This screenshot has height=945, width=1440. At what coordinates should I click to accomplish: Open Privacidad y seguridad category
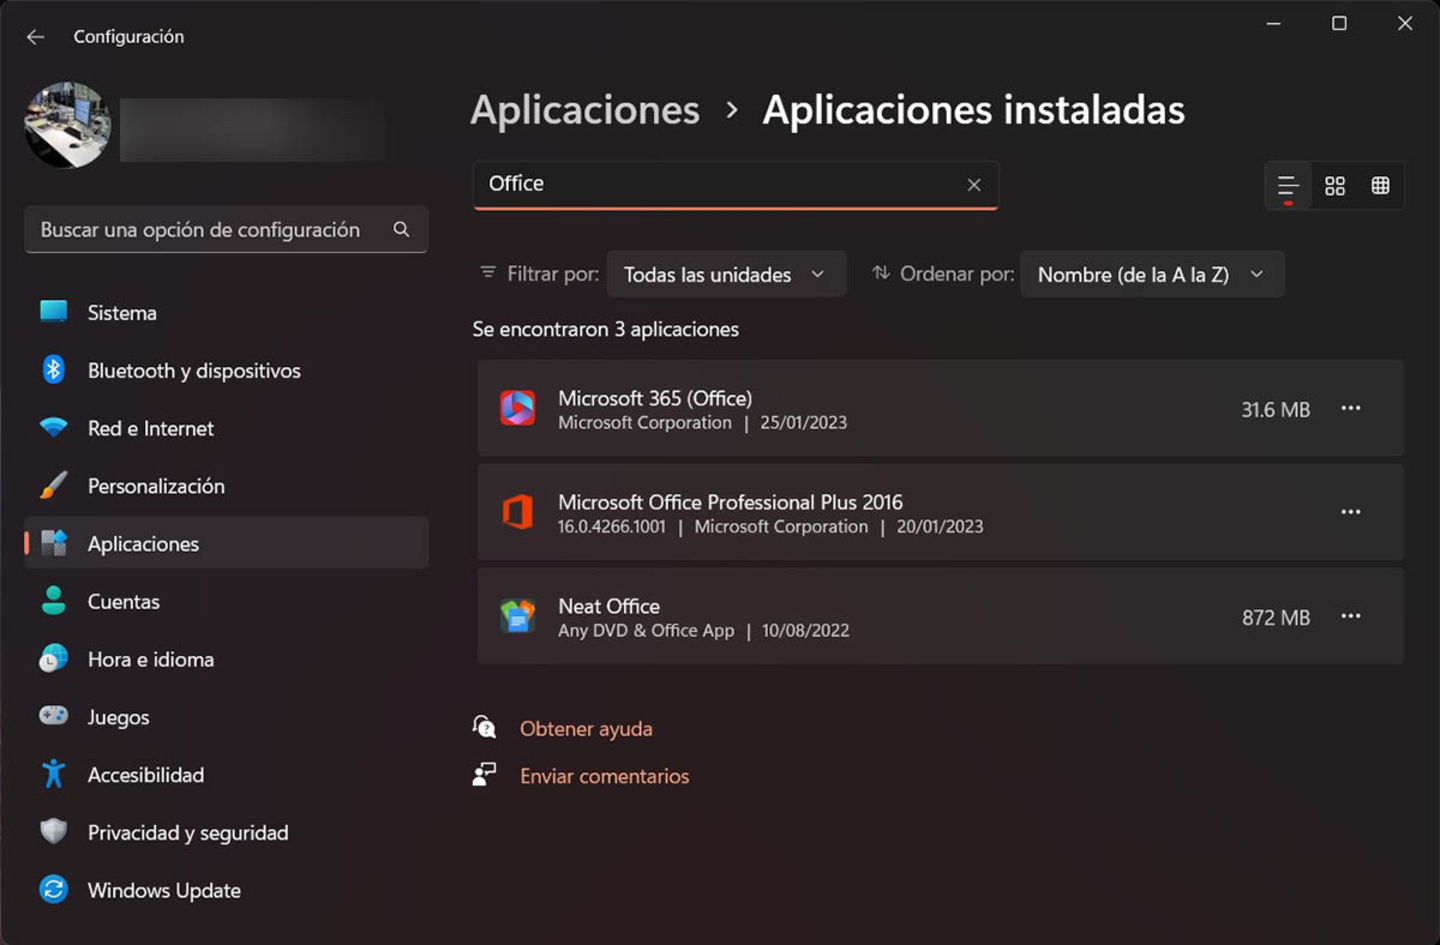click(x=226, y=832)
